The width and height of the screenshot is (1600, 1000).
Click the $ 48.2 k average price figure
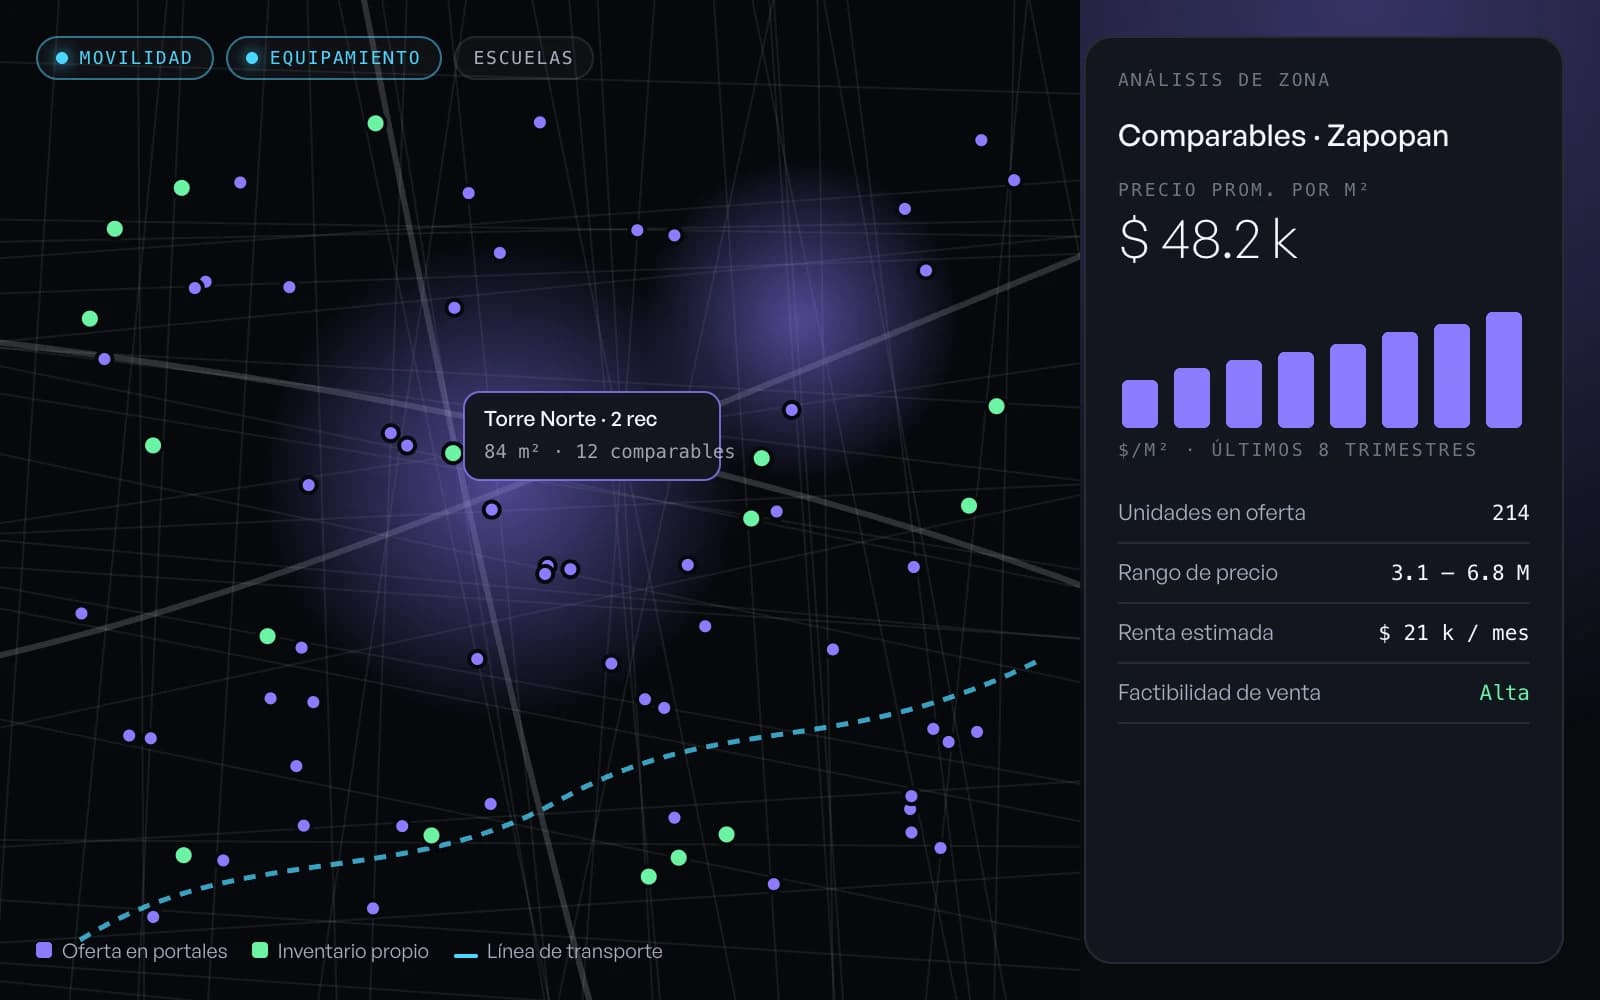[x=1208, y=240]
